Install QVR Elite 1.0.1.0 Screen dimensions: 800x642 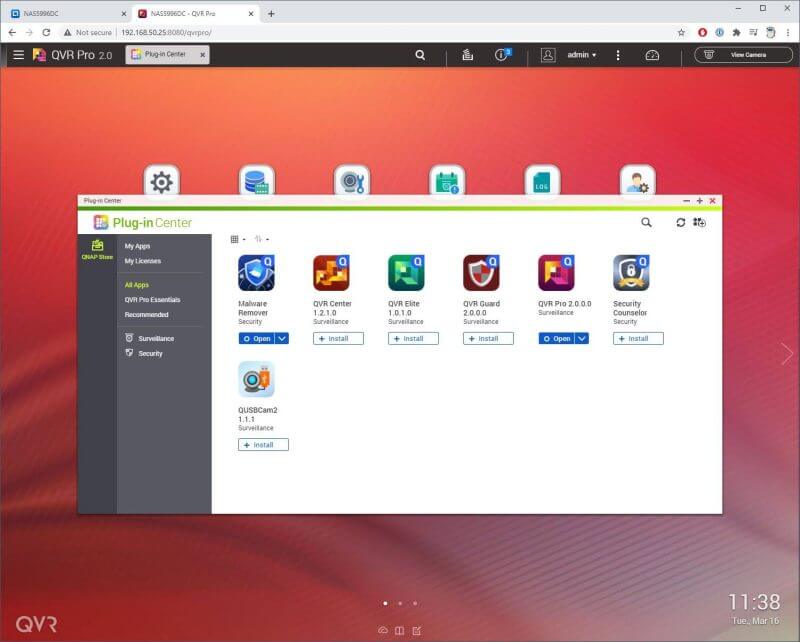click(413, 338)
